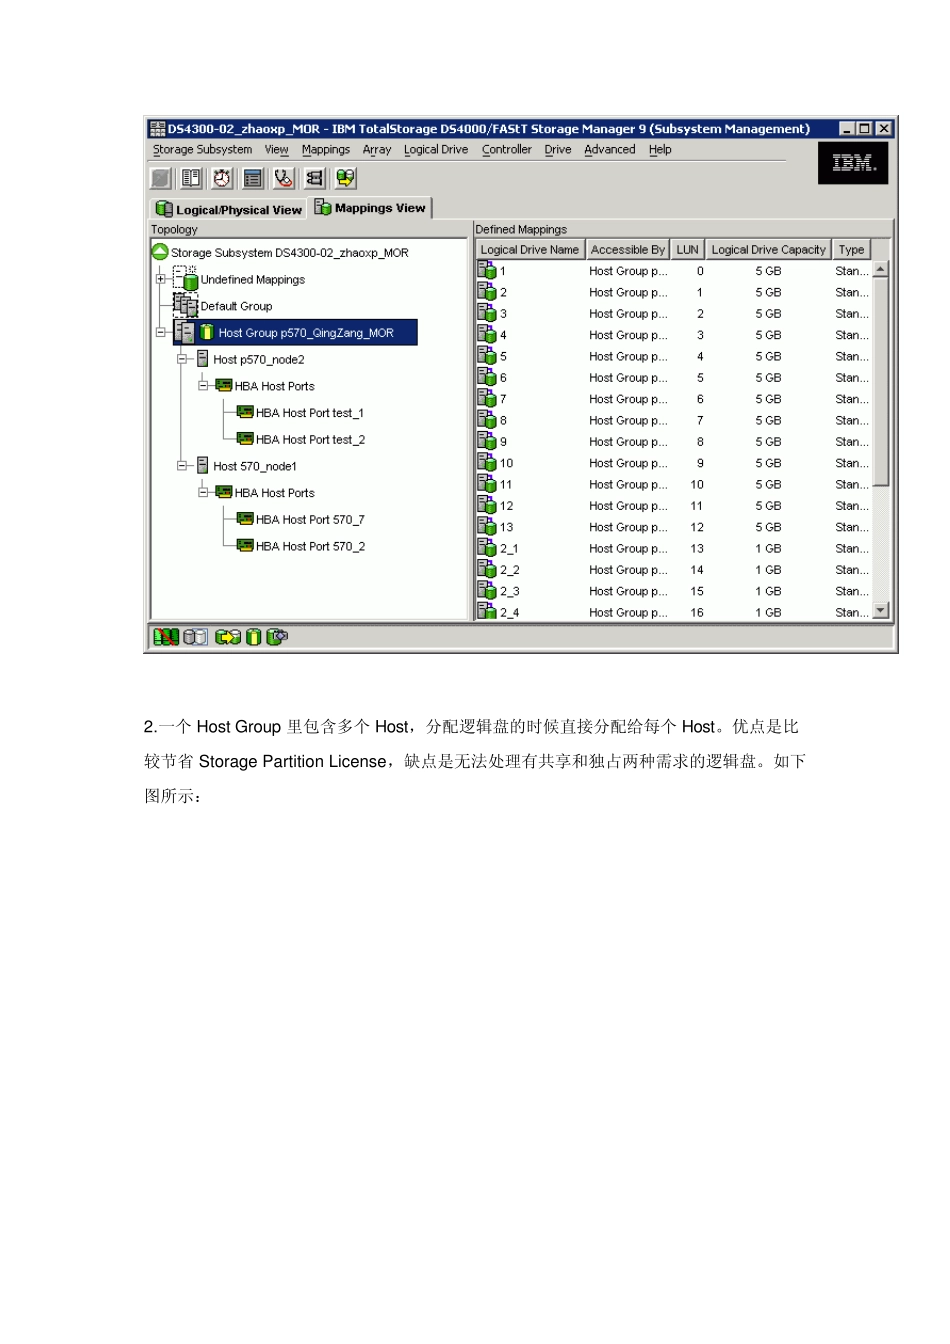Click the stopwatch toolbar icon

tap(222, 178)
